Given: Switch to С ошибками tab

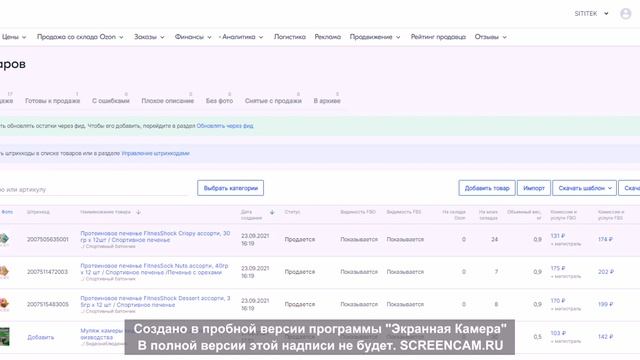Looking at the screenshot, I should [x=111, y=100].
